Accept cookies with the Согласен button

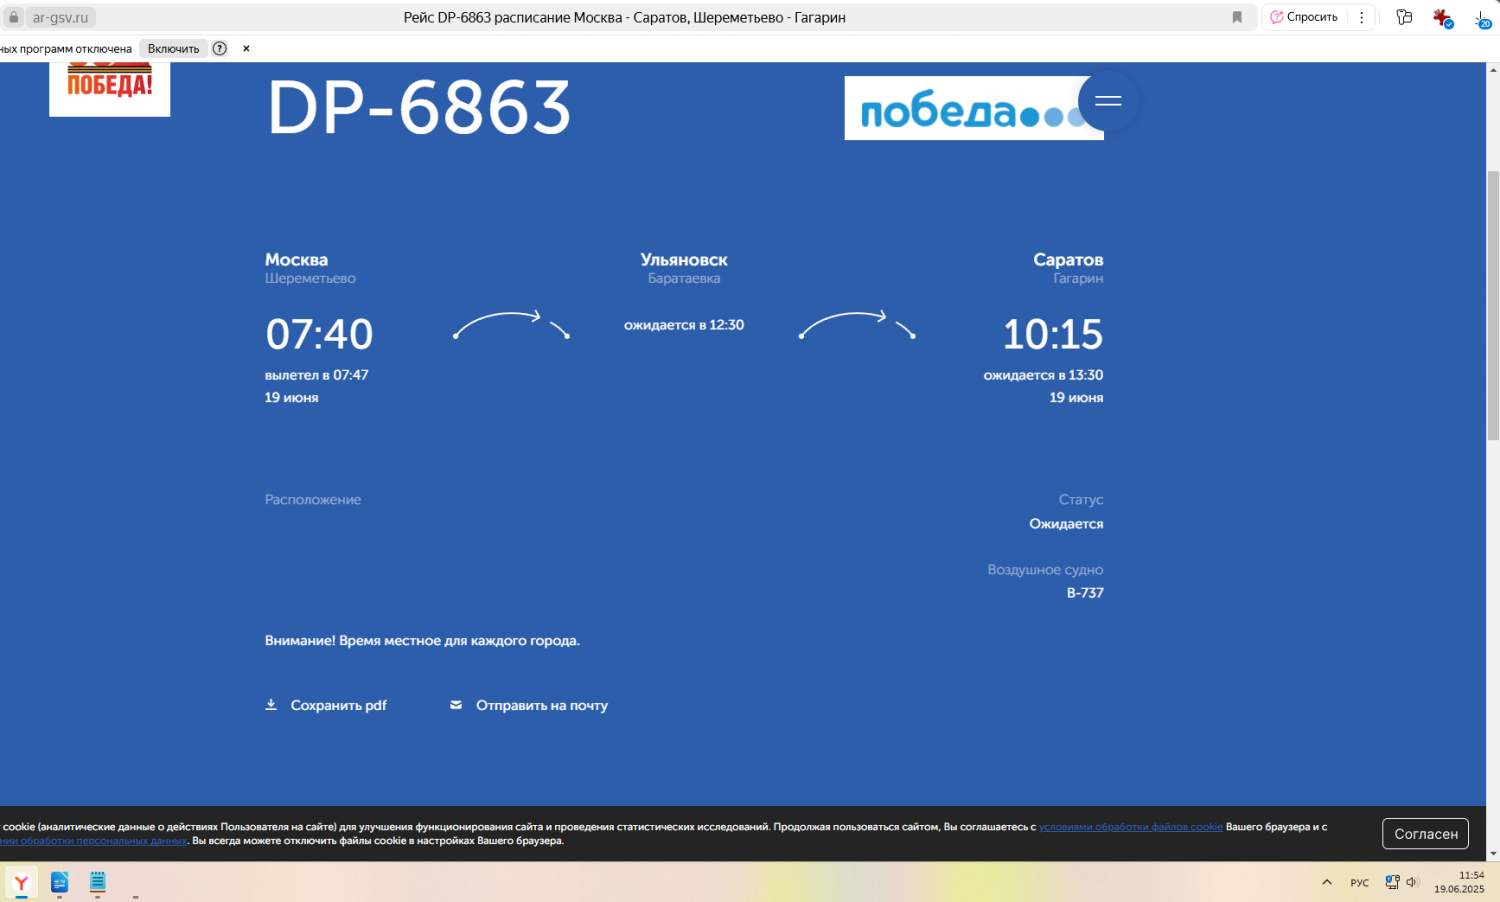pos(1426,834)
